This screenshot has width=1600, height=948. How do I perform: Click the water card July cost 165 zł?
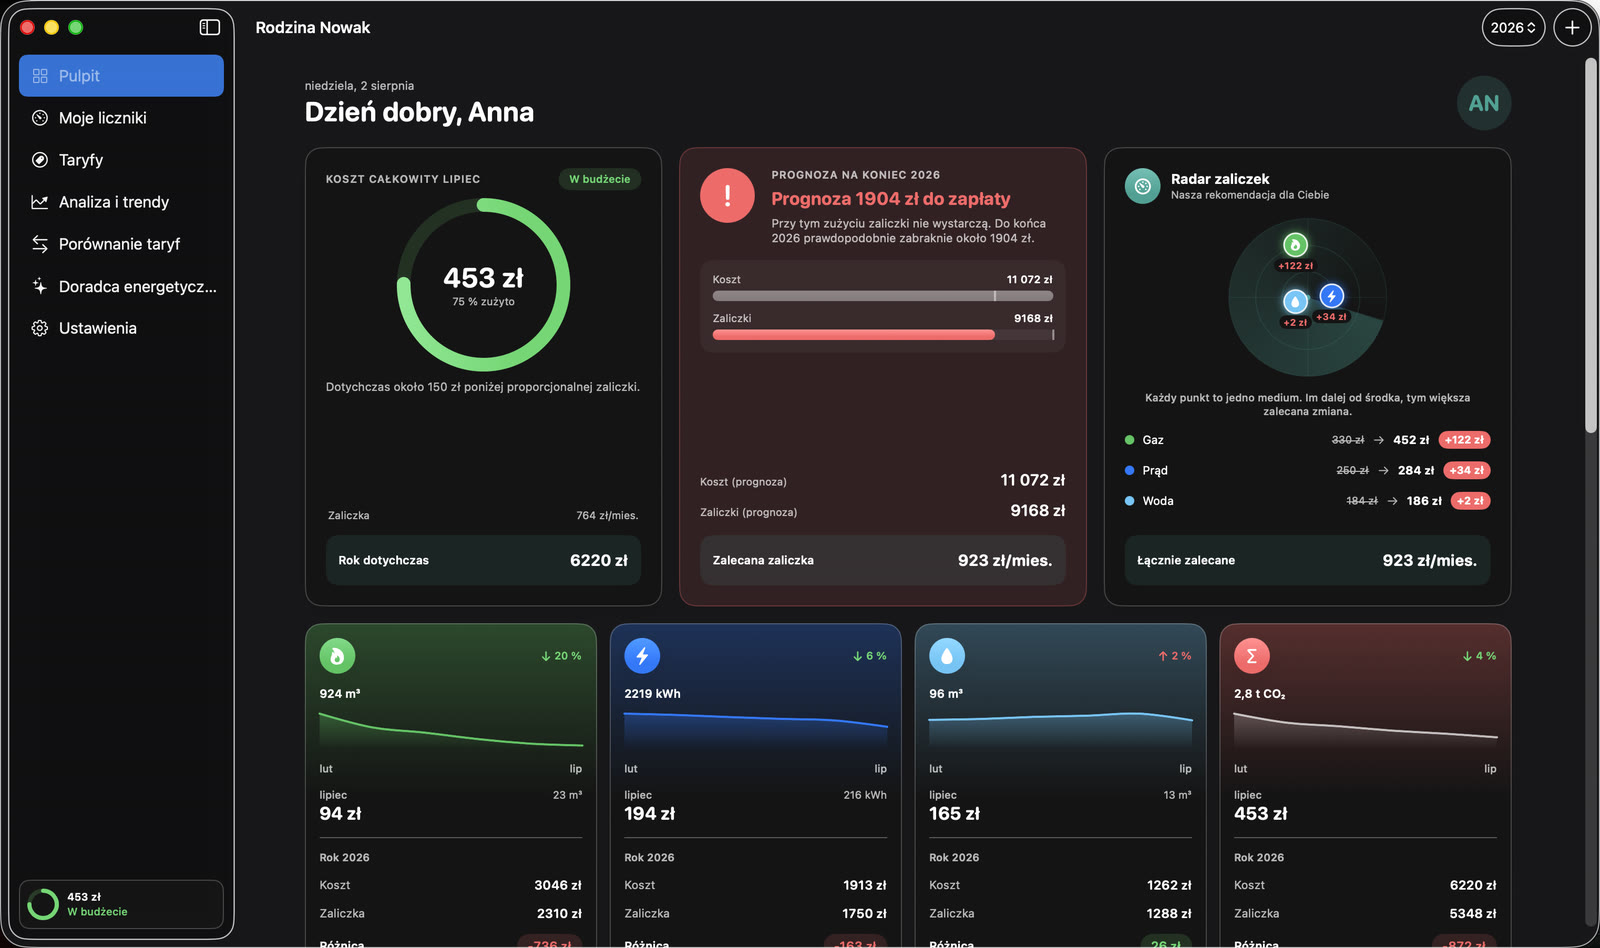(x=955, y=814)
